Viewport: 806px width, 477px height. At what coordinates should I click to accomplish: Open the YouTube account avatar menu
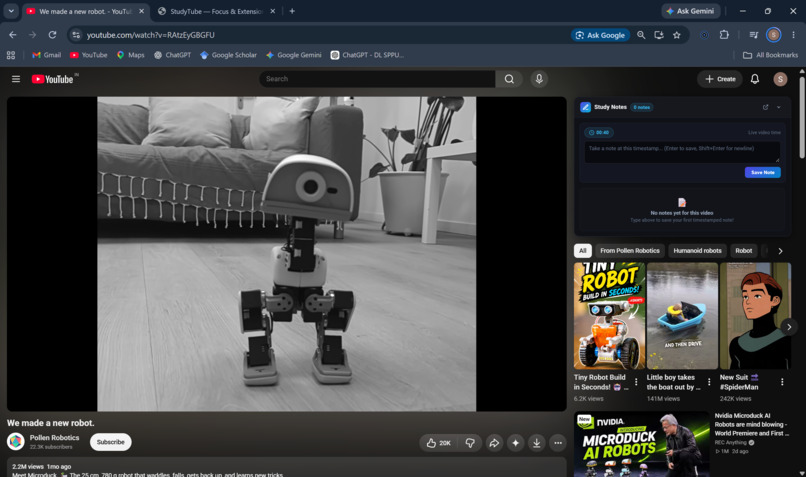[x=780, y=79]
